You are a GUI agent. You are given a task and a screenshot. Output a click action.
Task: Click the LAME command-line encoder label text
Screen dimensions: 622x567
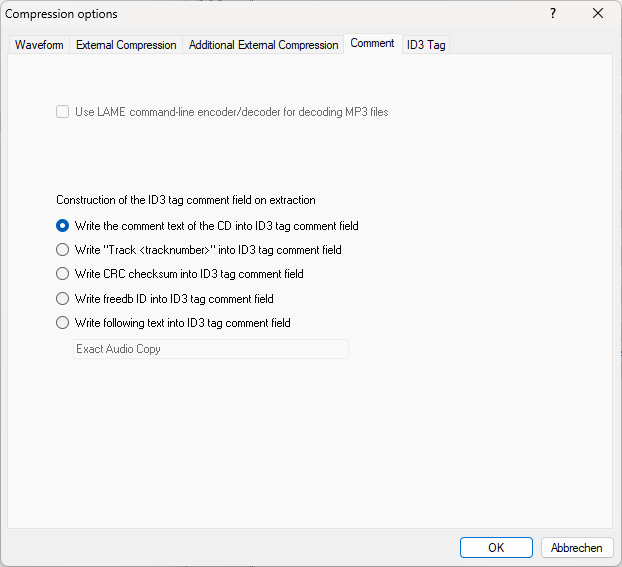[x=231, y=112]
